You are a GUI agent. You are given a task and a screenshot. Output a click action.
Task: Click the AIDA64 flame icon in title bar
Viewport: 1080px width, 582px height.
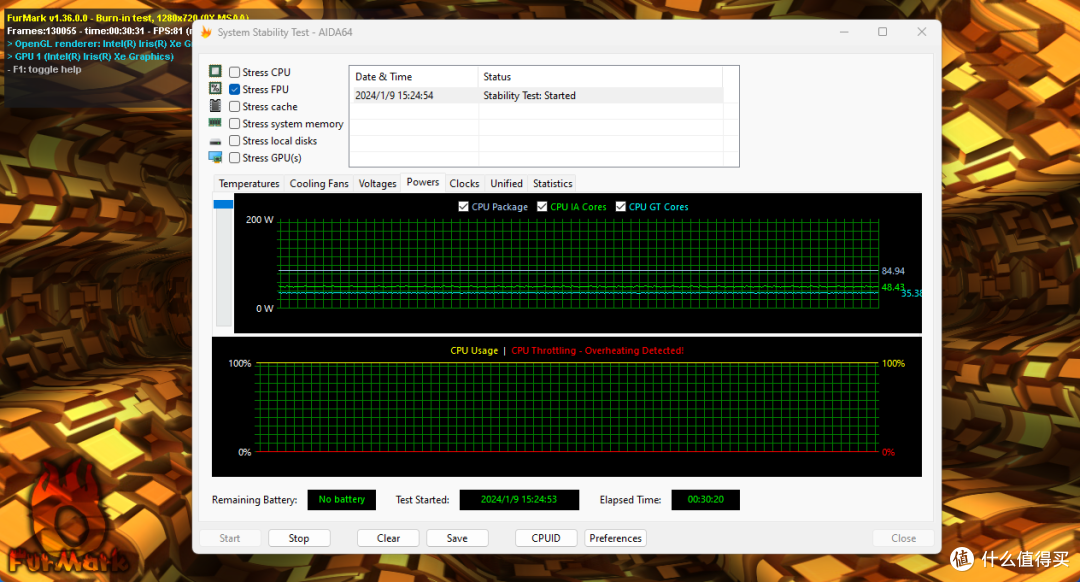point(206,32)
